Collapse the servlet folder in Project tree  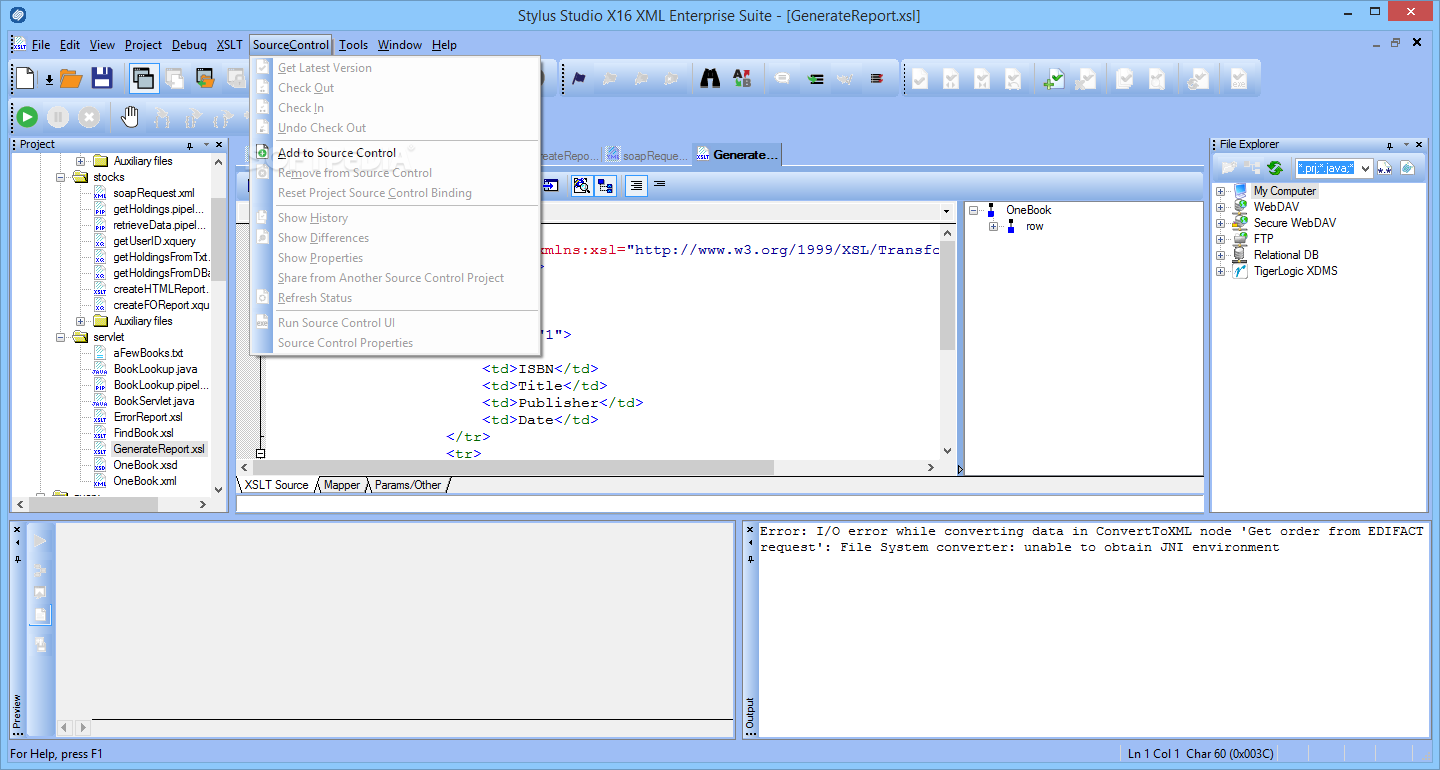61,337
